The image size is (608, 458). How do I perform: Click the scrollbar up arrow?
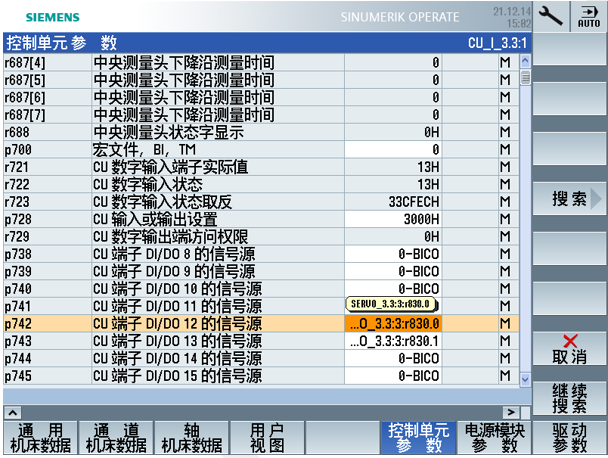click(525, 60)
